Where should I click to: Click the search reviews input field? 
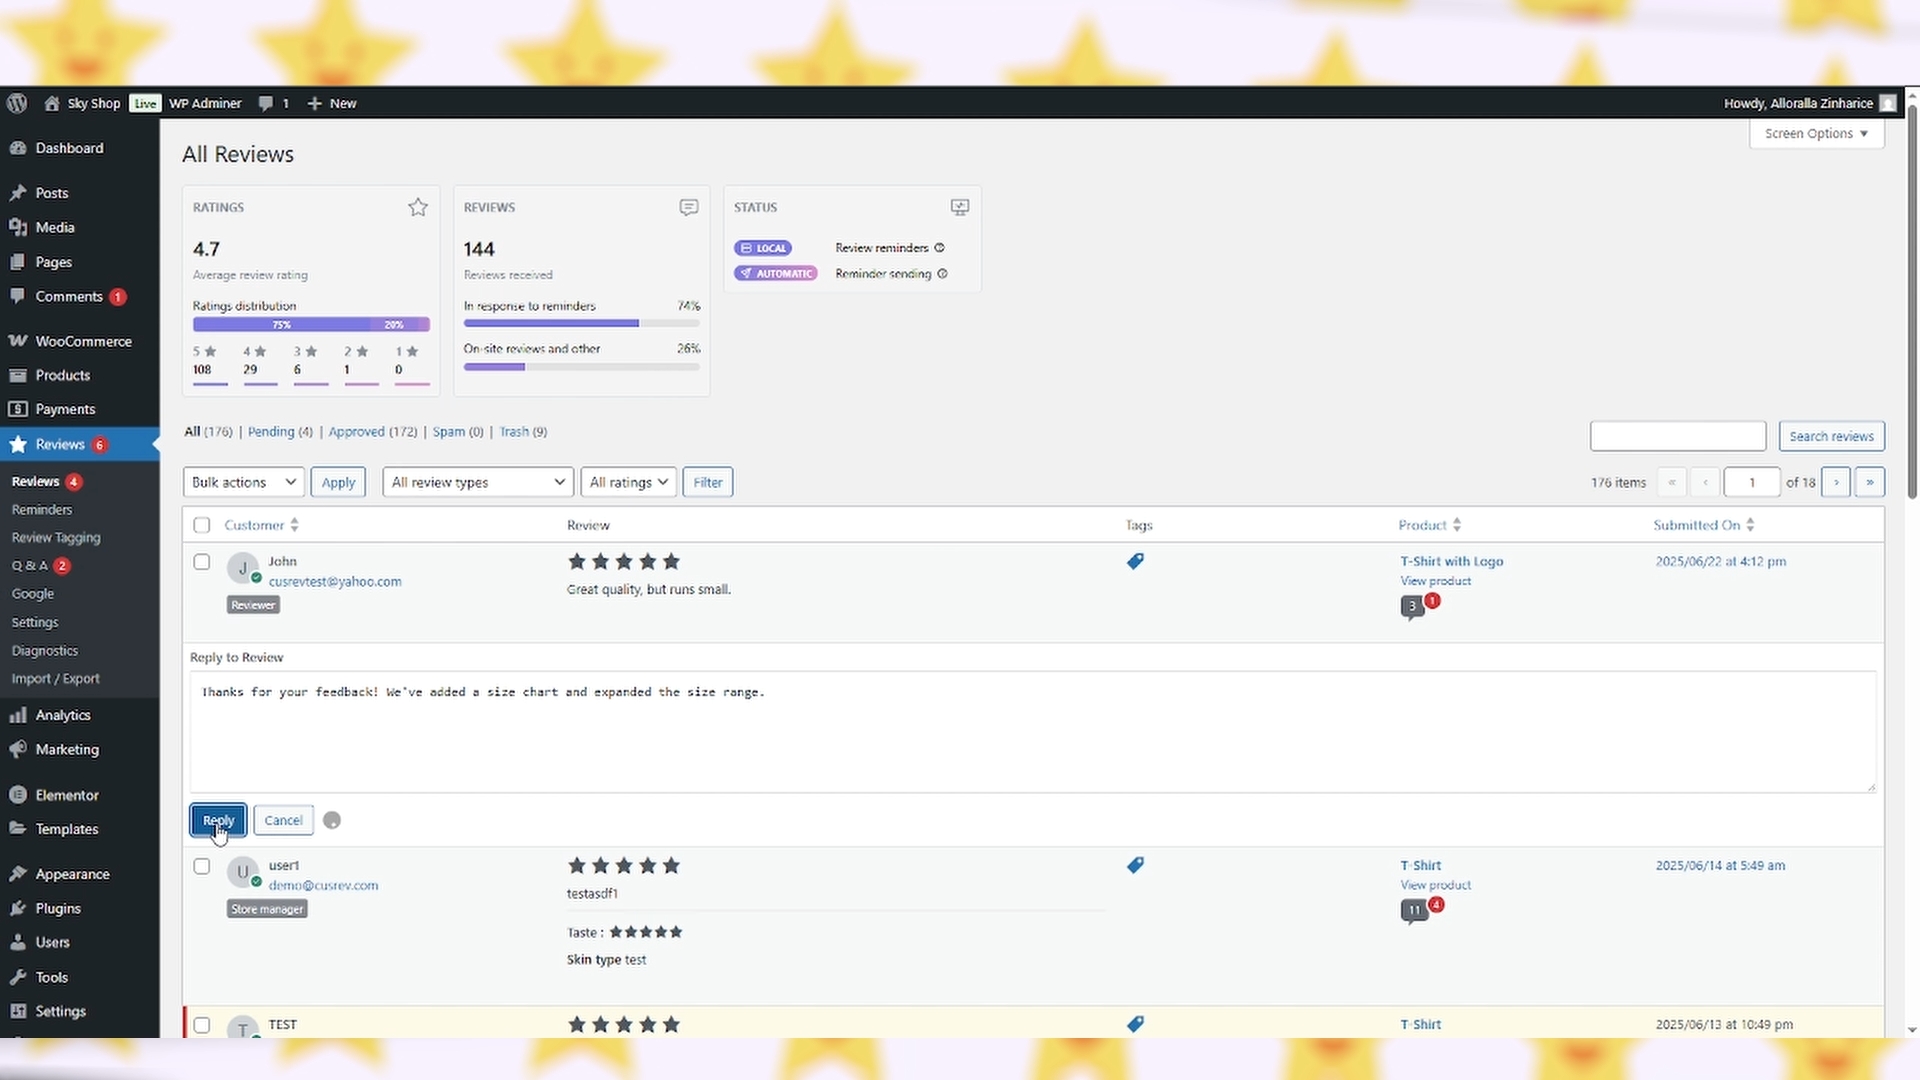(x=1677, y=436)
